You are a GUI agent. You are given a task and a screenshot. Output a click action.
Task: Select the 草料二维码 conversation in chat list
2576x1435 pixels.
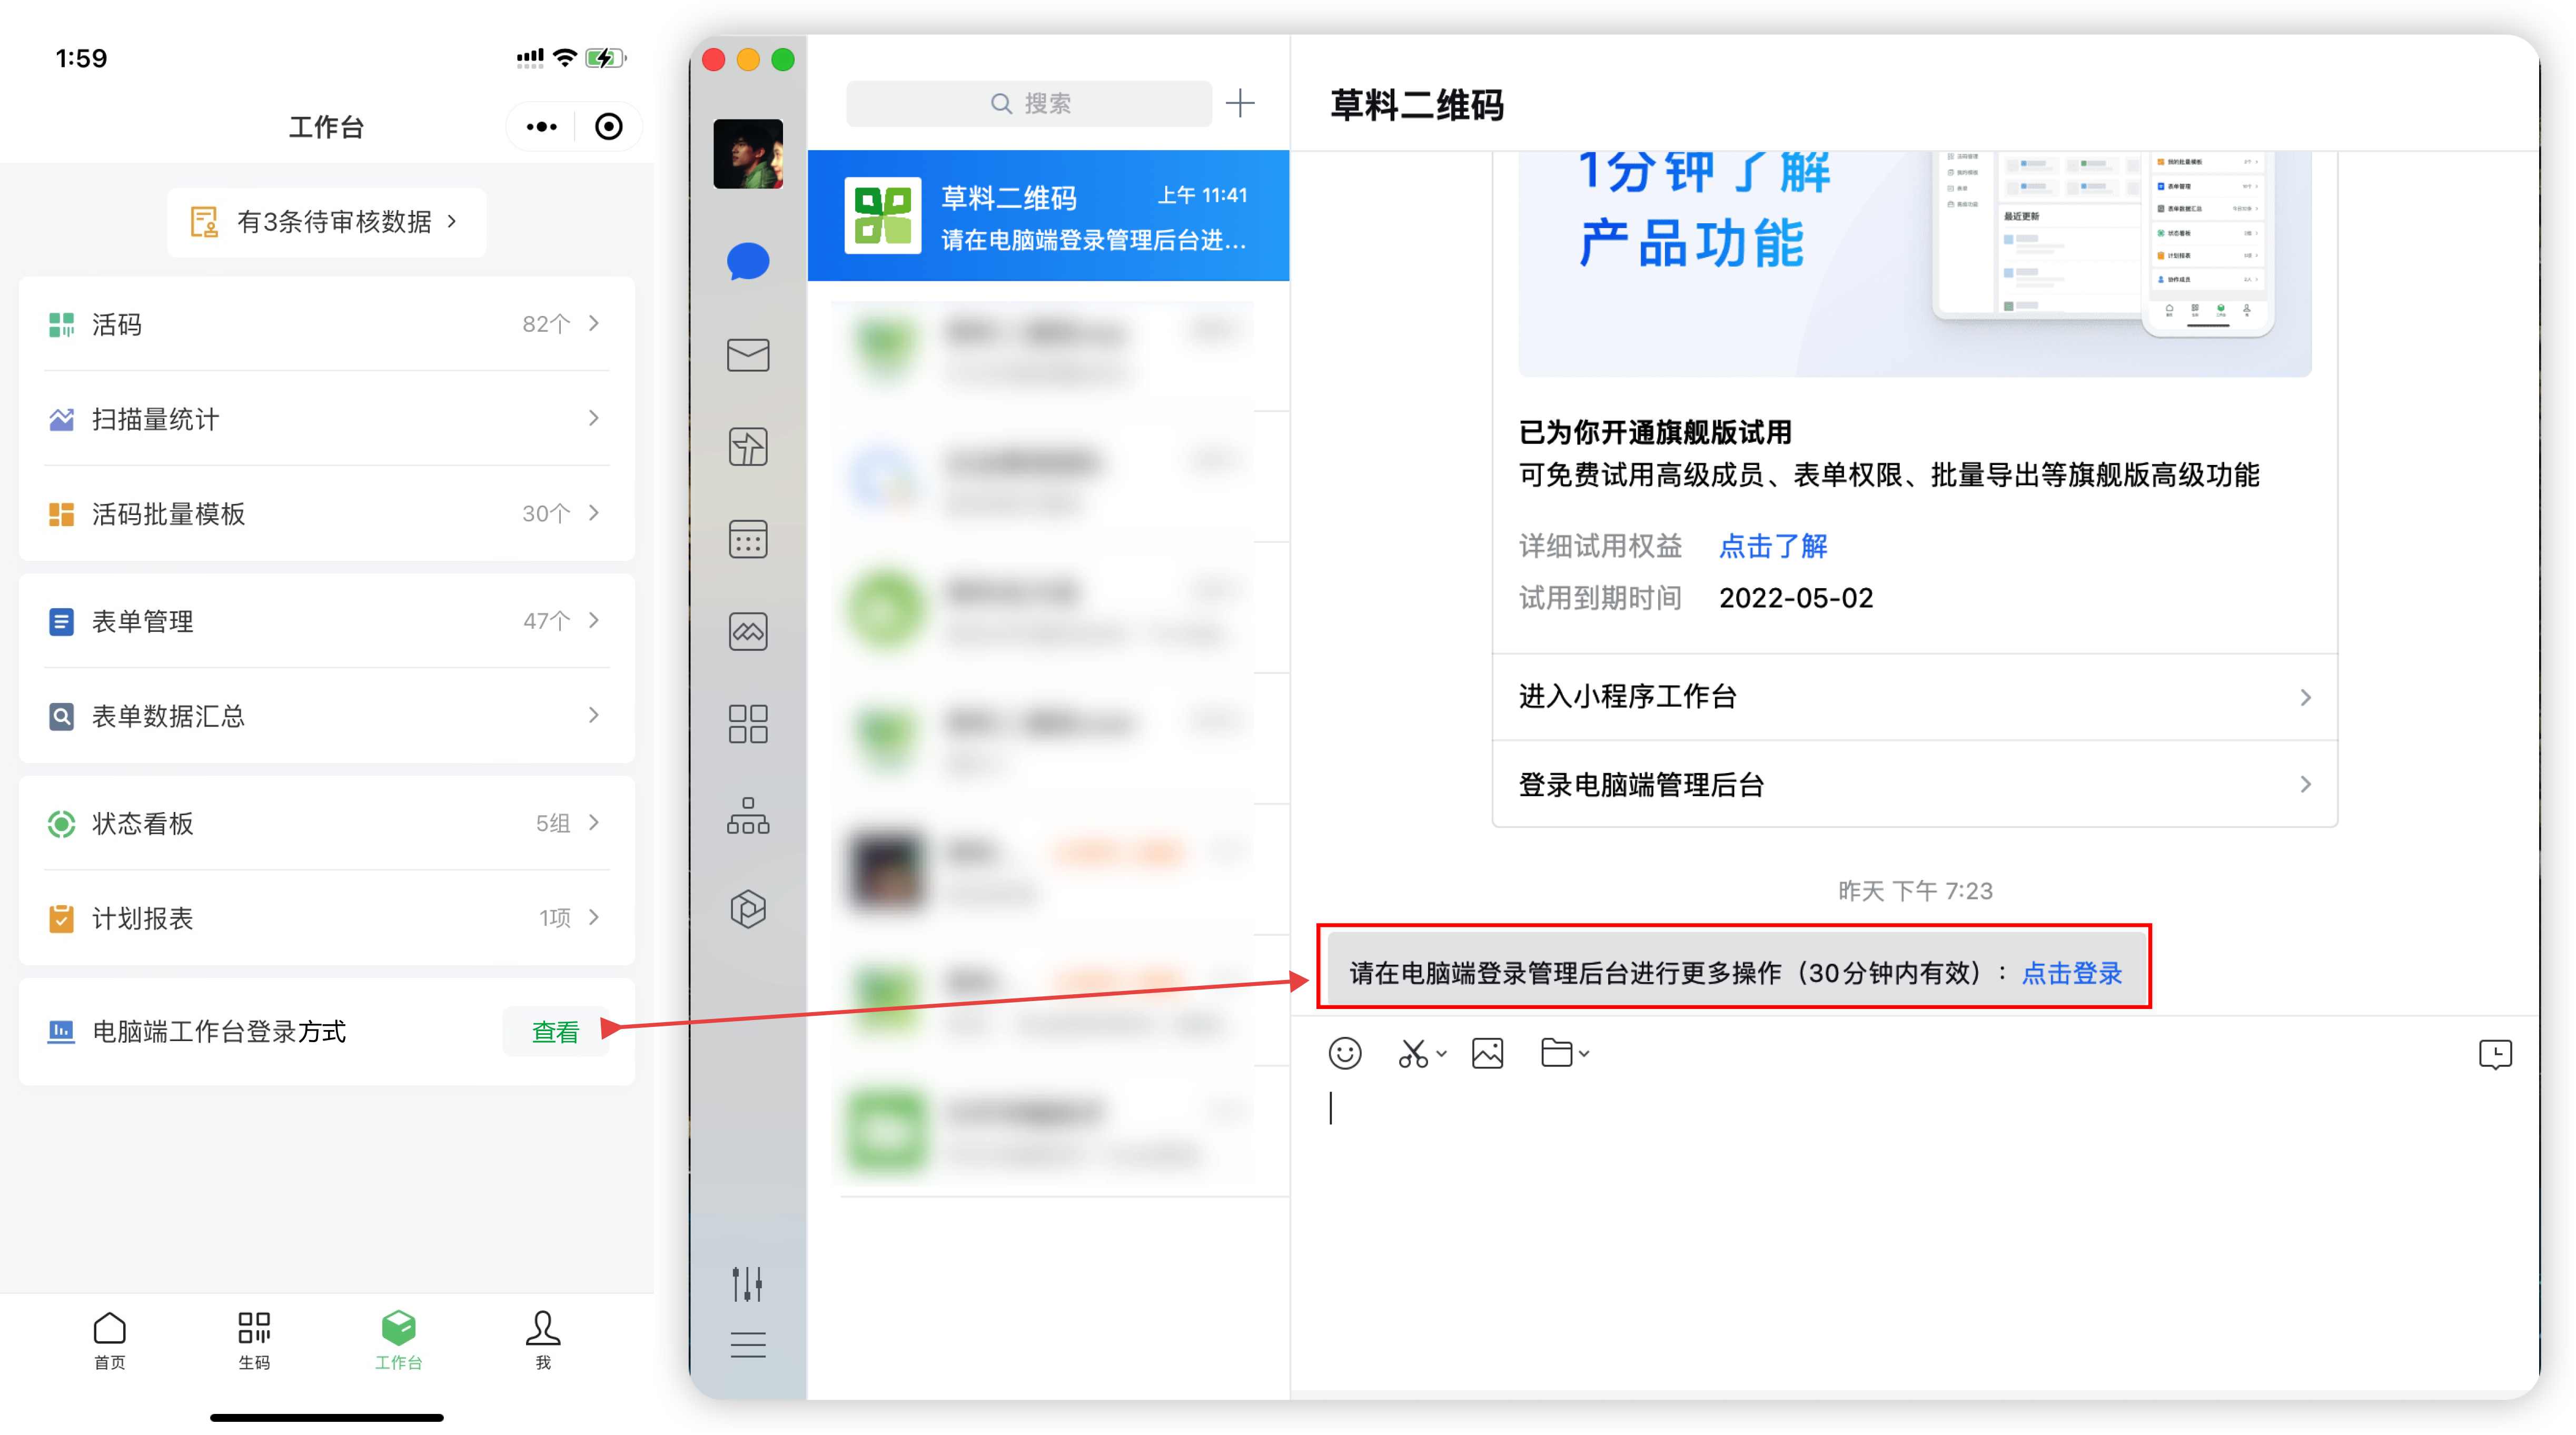[x=1048, y=216]
